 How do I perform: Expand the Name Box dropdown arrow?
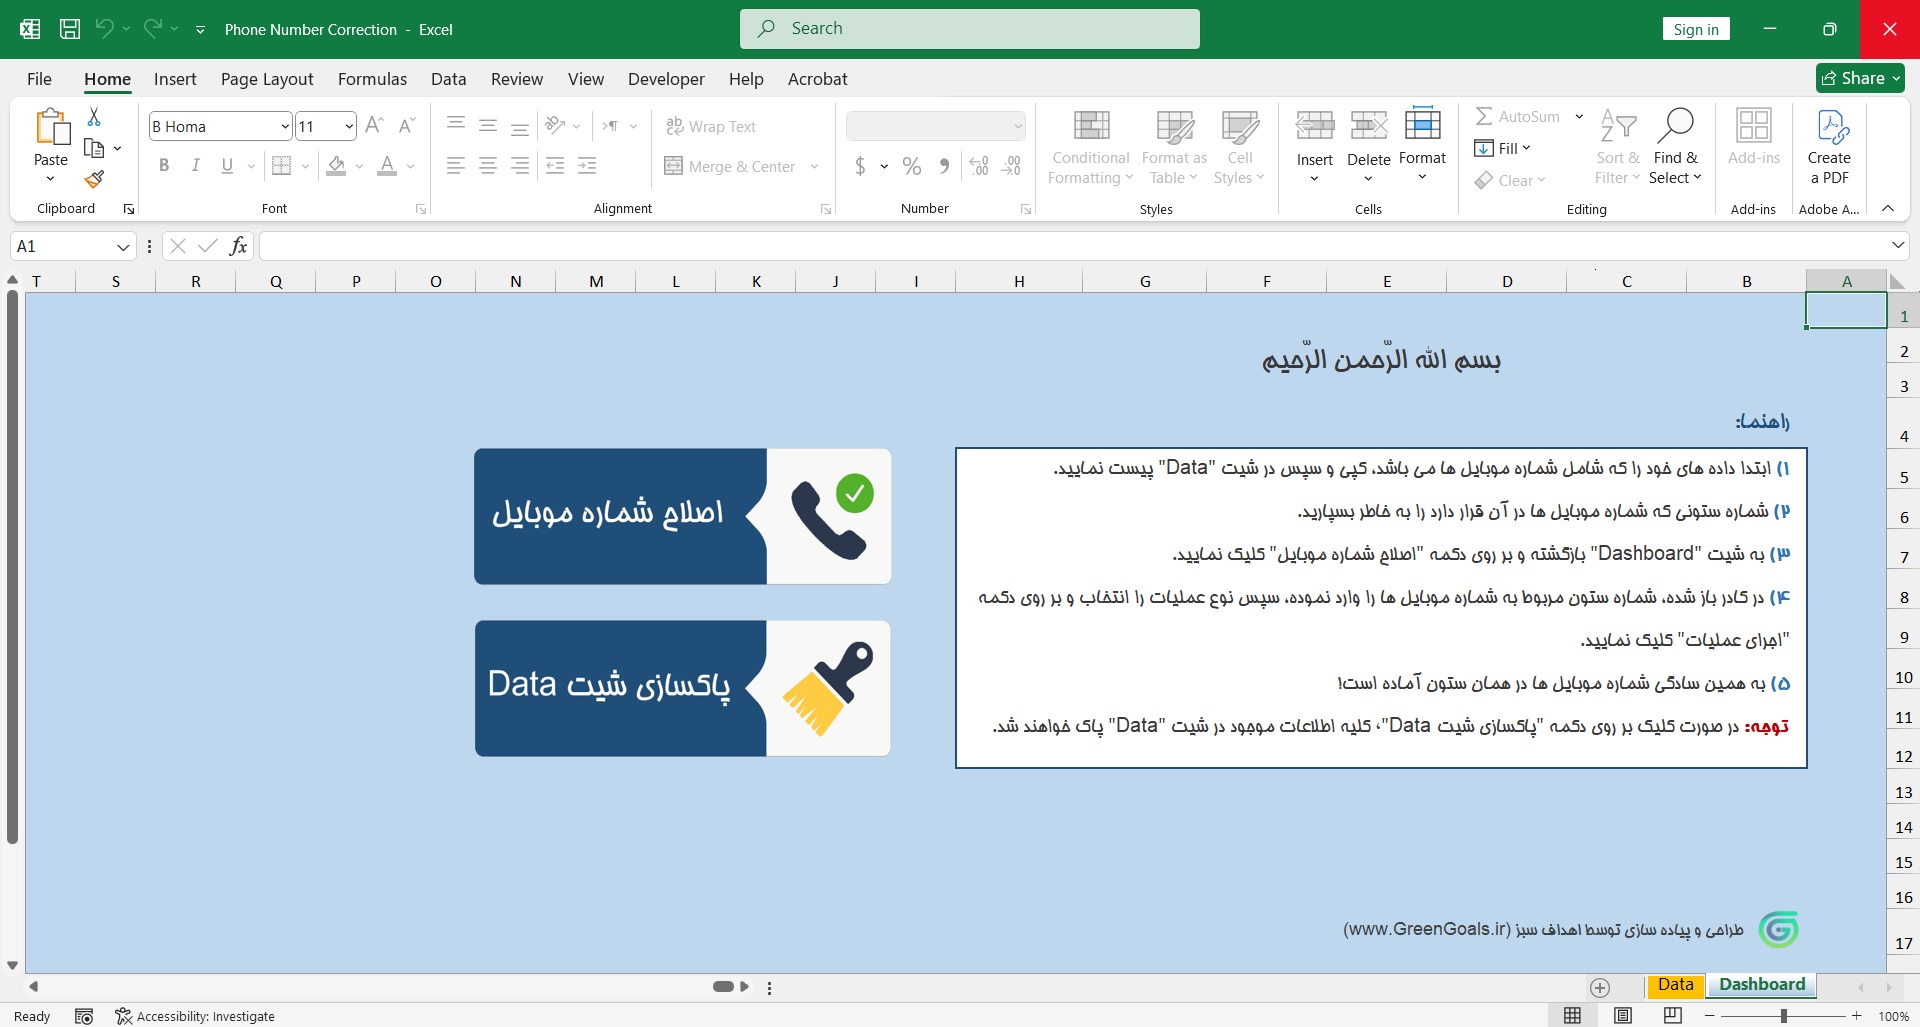123,246
